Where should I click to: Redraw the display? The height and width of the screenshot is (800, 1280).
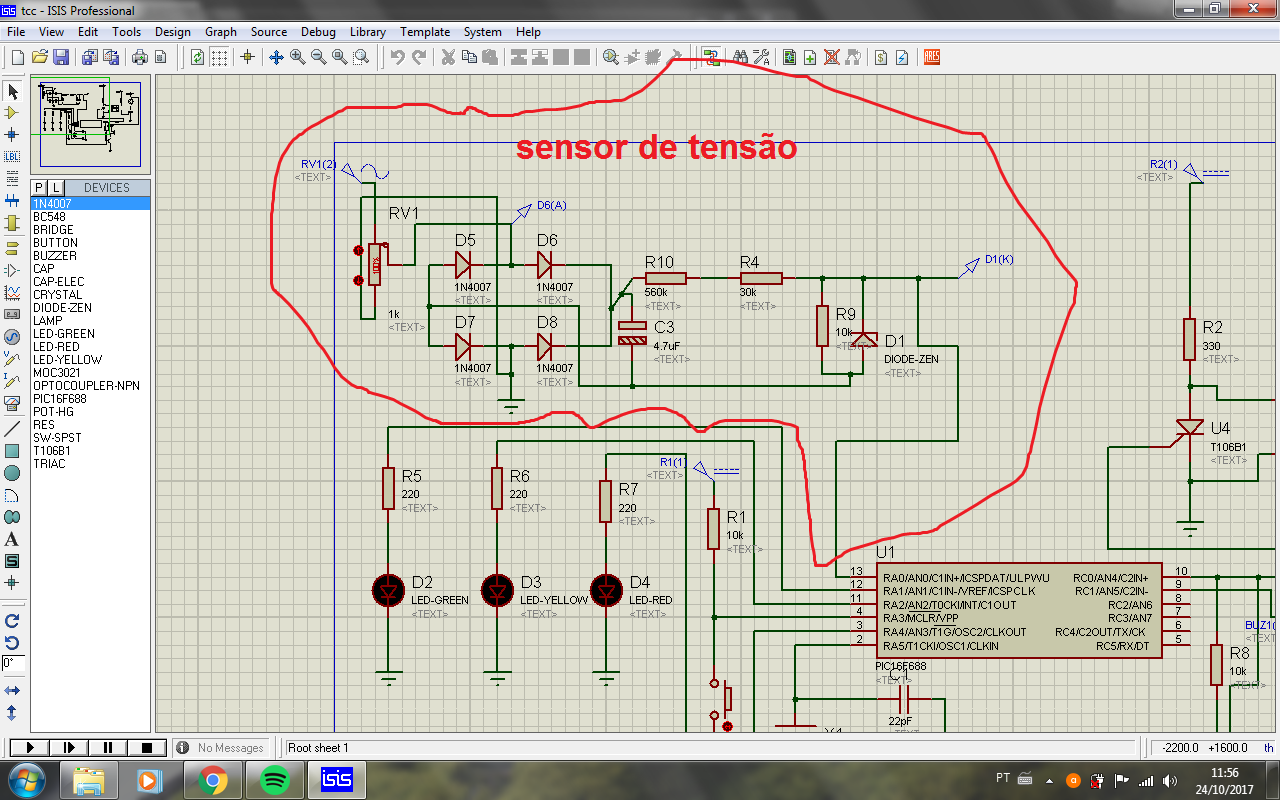[198, 57]
